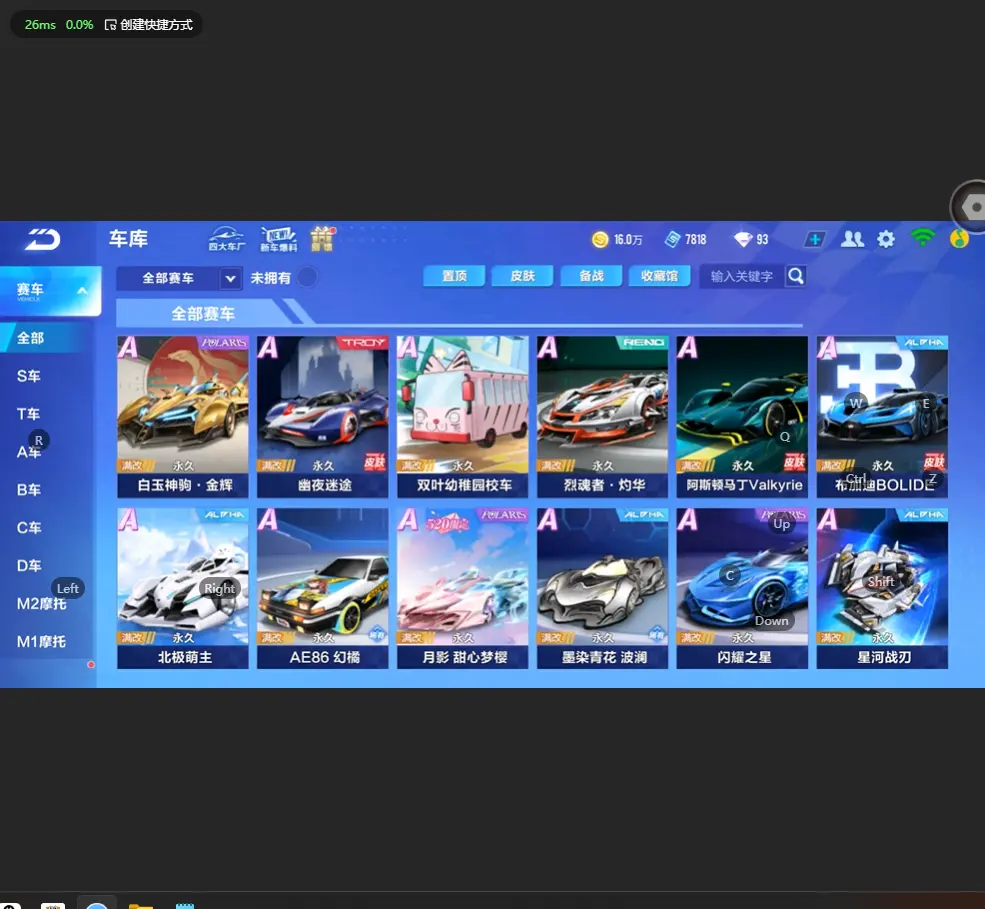
Task: Select T车 category in sidebar
Action: [x=28, y=414]
